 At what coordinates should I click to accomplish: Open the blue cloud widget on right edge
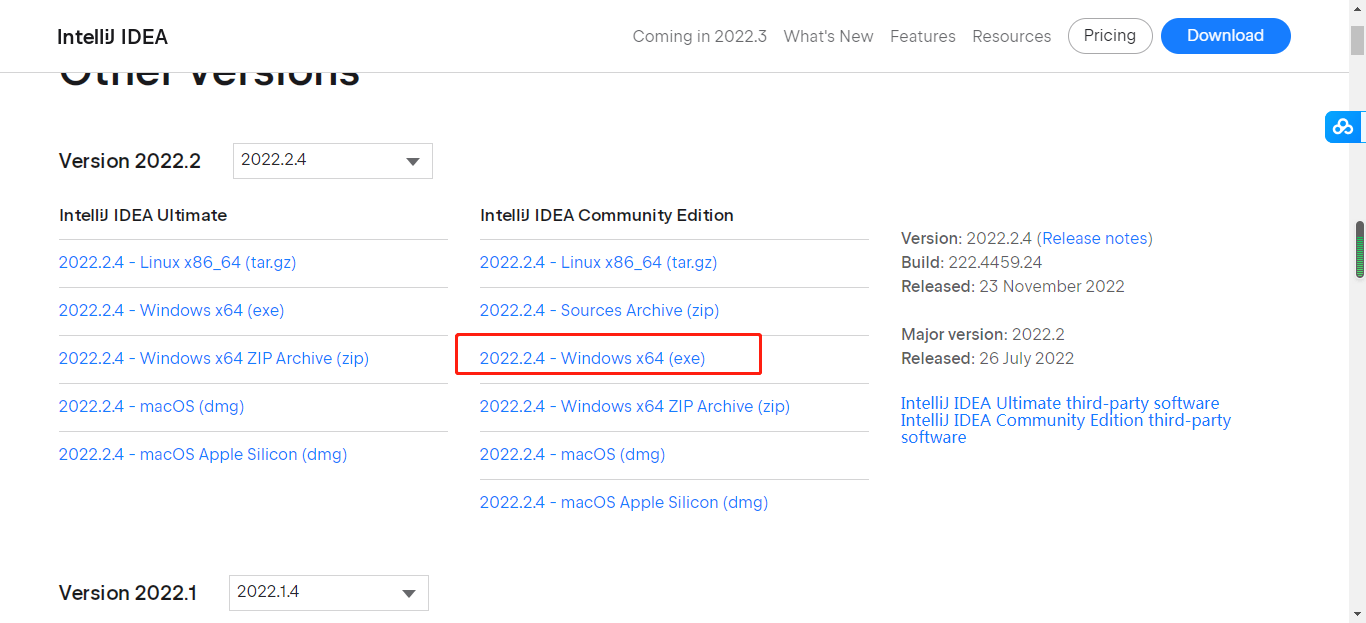(x=1343, y=127)
